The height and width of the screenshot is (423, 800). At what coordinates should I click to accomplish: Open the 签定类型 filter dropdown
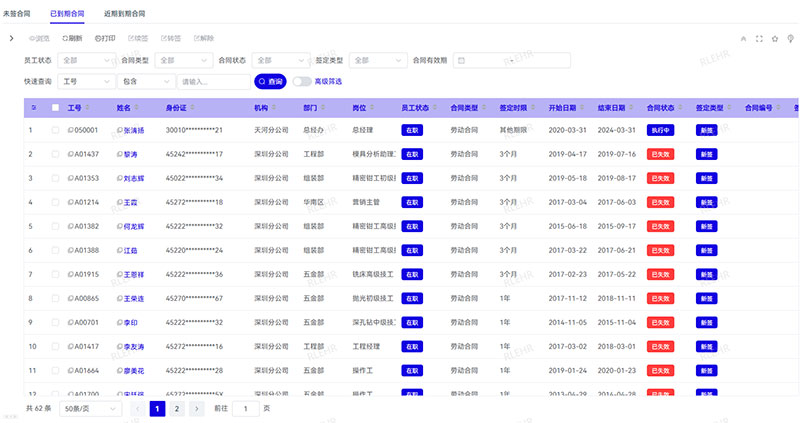(x=378, y=60)
